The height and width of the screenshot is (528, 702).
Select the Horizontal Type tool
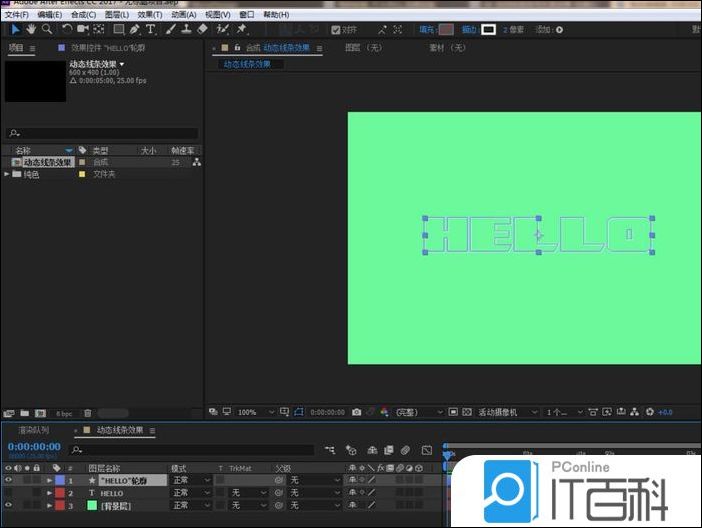[151, 29]
